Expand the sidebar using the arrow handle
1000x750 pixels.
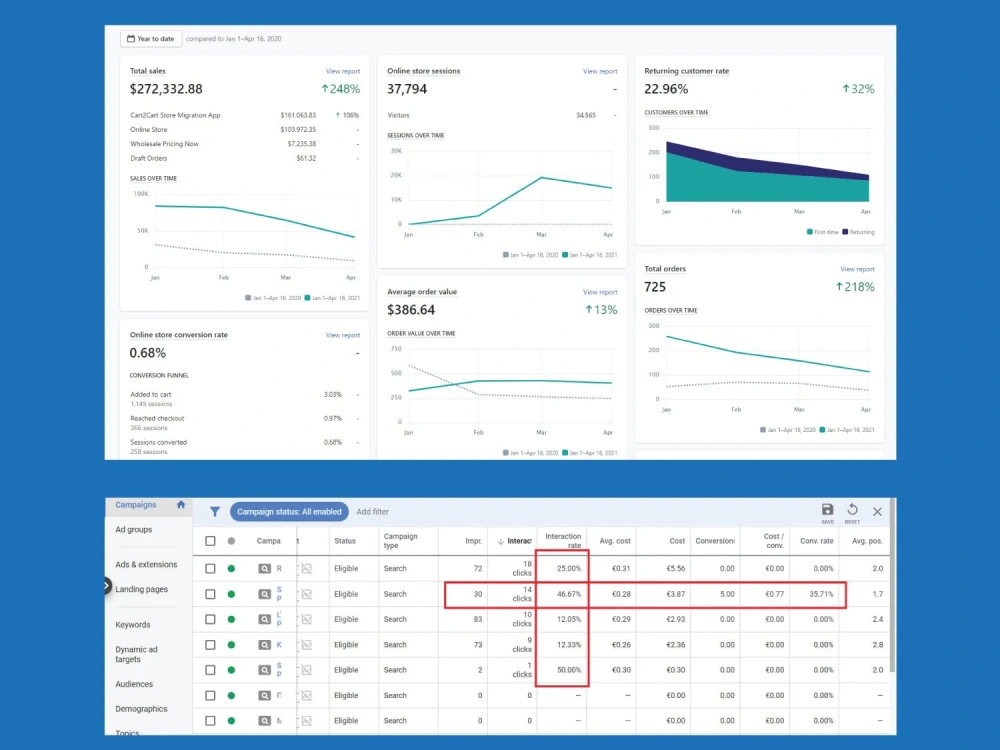click(107, 586)
